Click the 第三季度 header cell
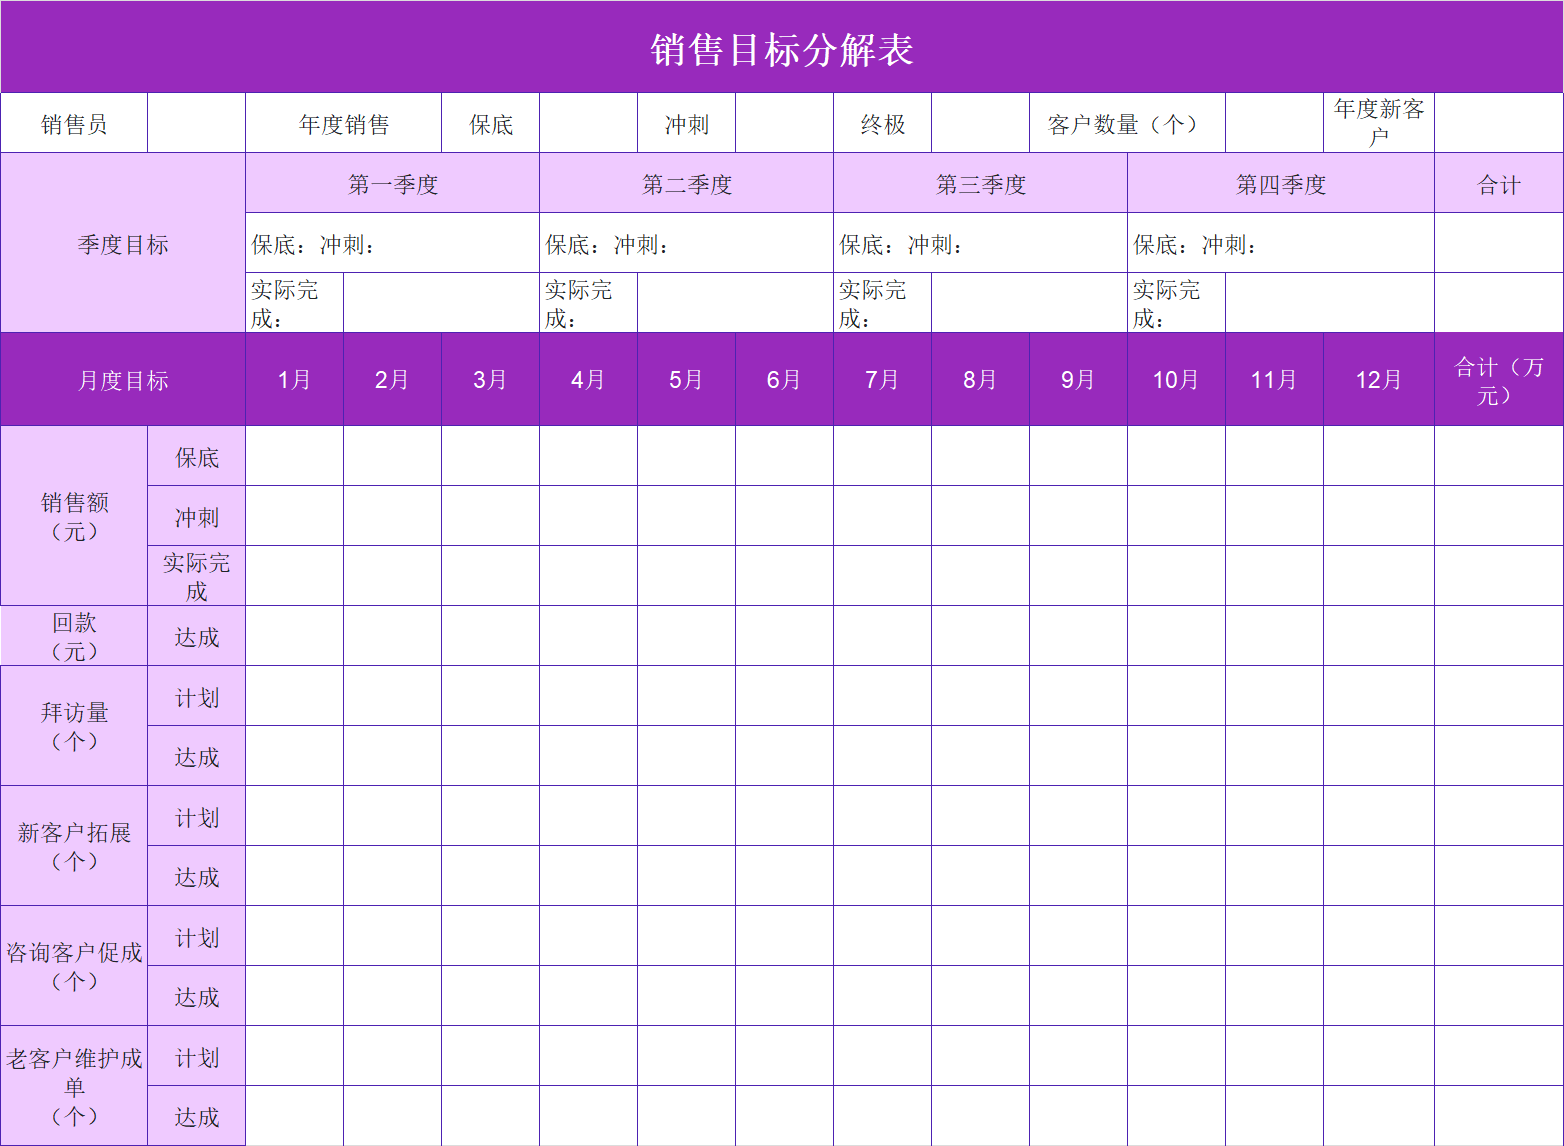This screenshot has width=1564, height=1146. tap(980, 183)
